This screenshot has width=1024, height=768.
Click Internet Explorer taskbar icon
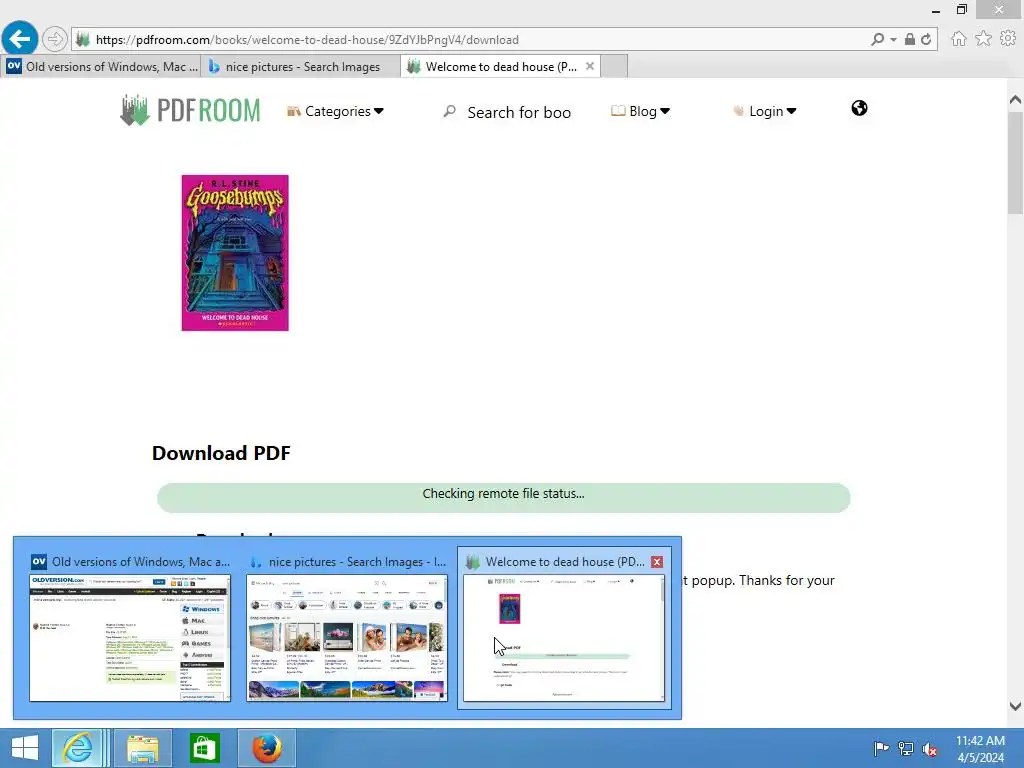coord(78,748)
